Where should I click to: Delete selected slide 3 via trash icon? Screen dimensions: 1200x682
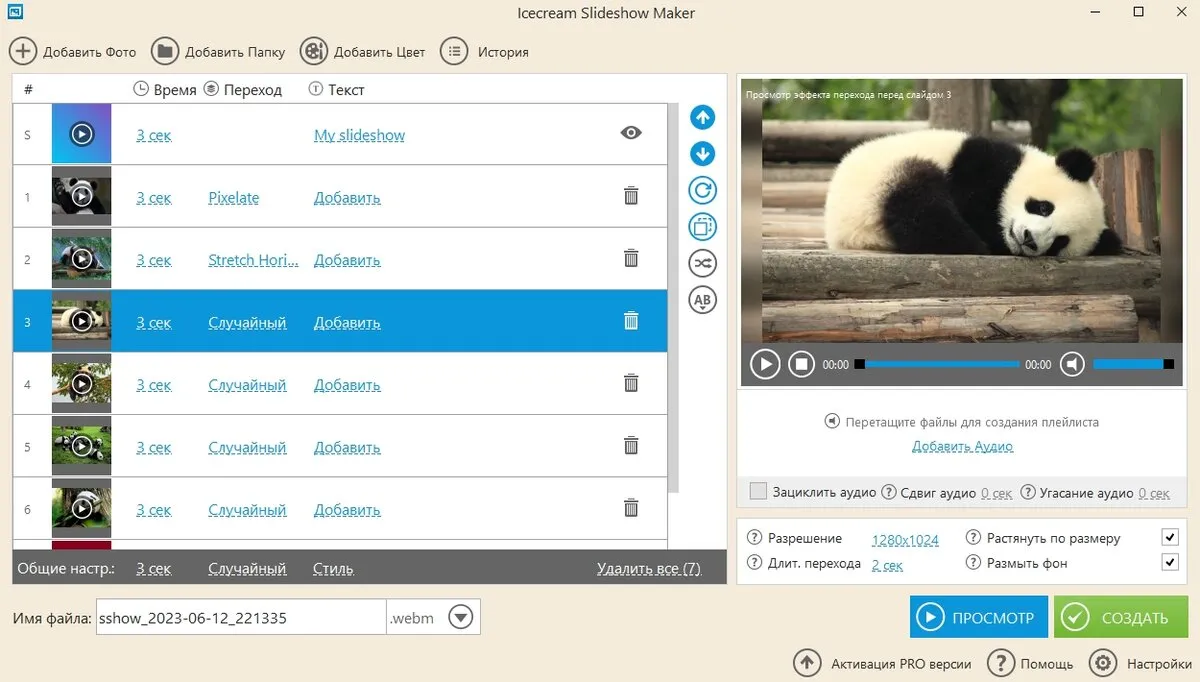pyautogui.click(x=631, y=321)
